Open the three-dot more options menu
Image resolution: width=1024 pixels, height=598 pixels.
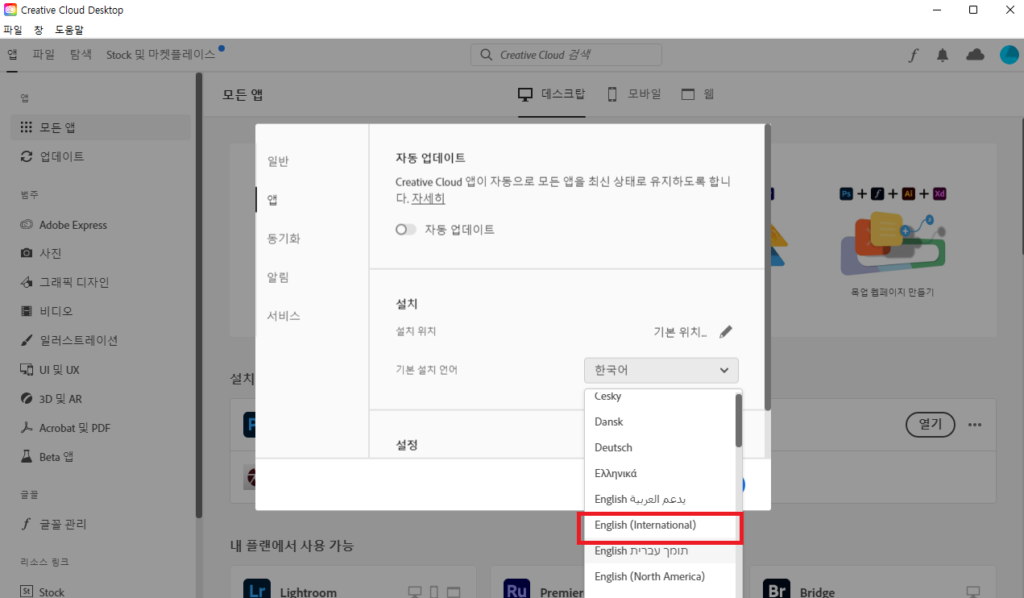(975, 425)
